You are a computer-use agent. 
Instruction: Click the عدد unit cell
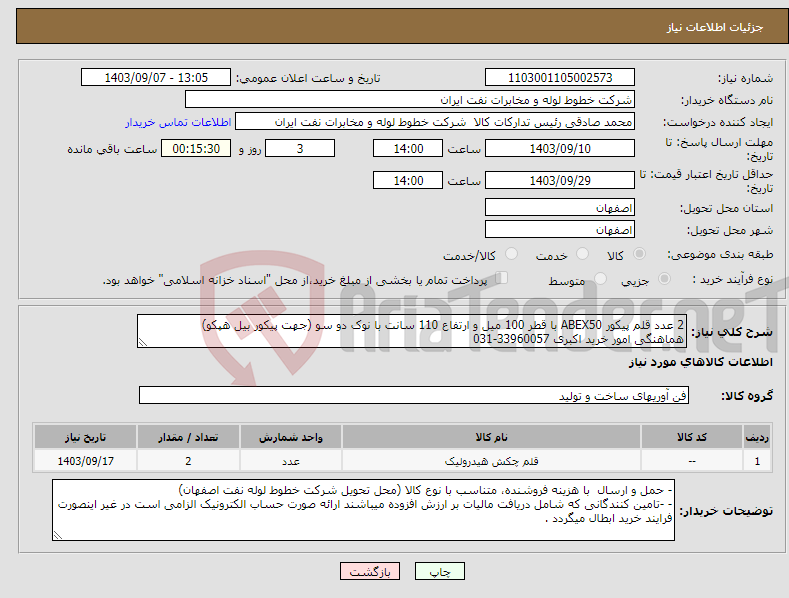(x=291, y=461)
